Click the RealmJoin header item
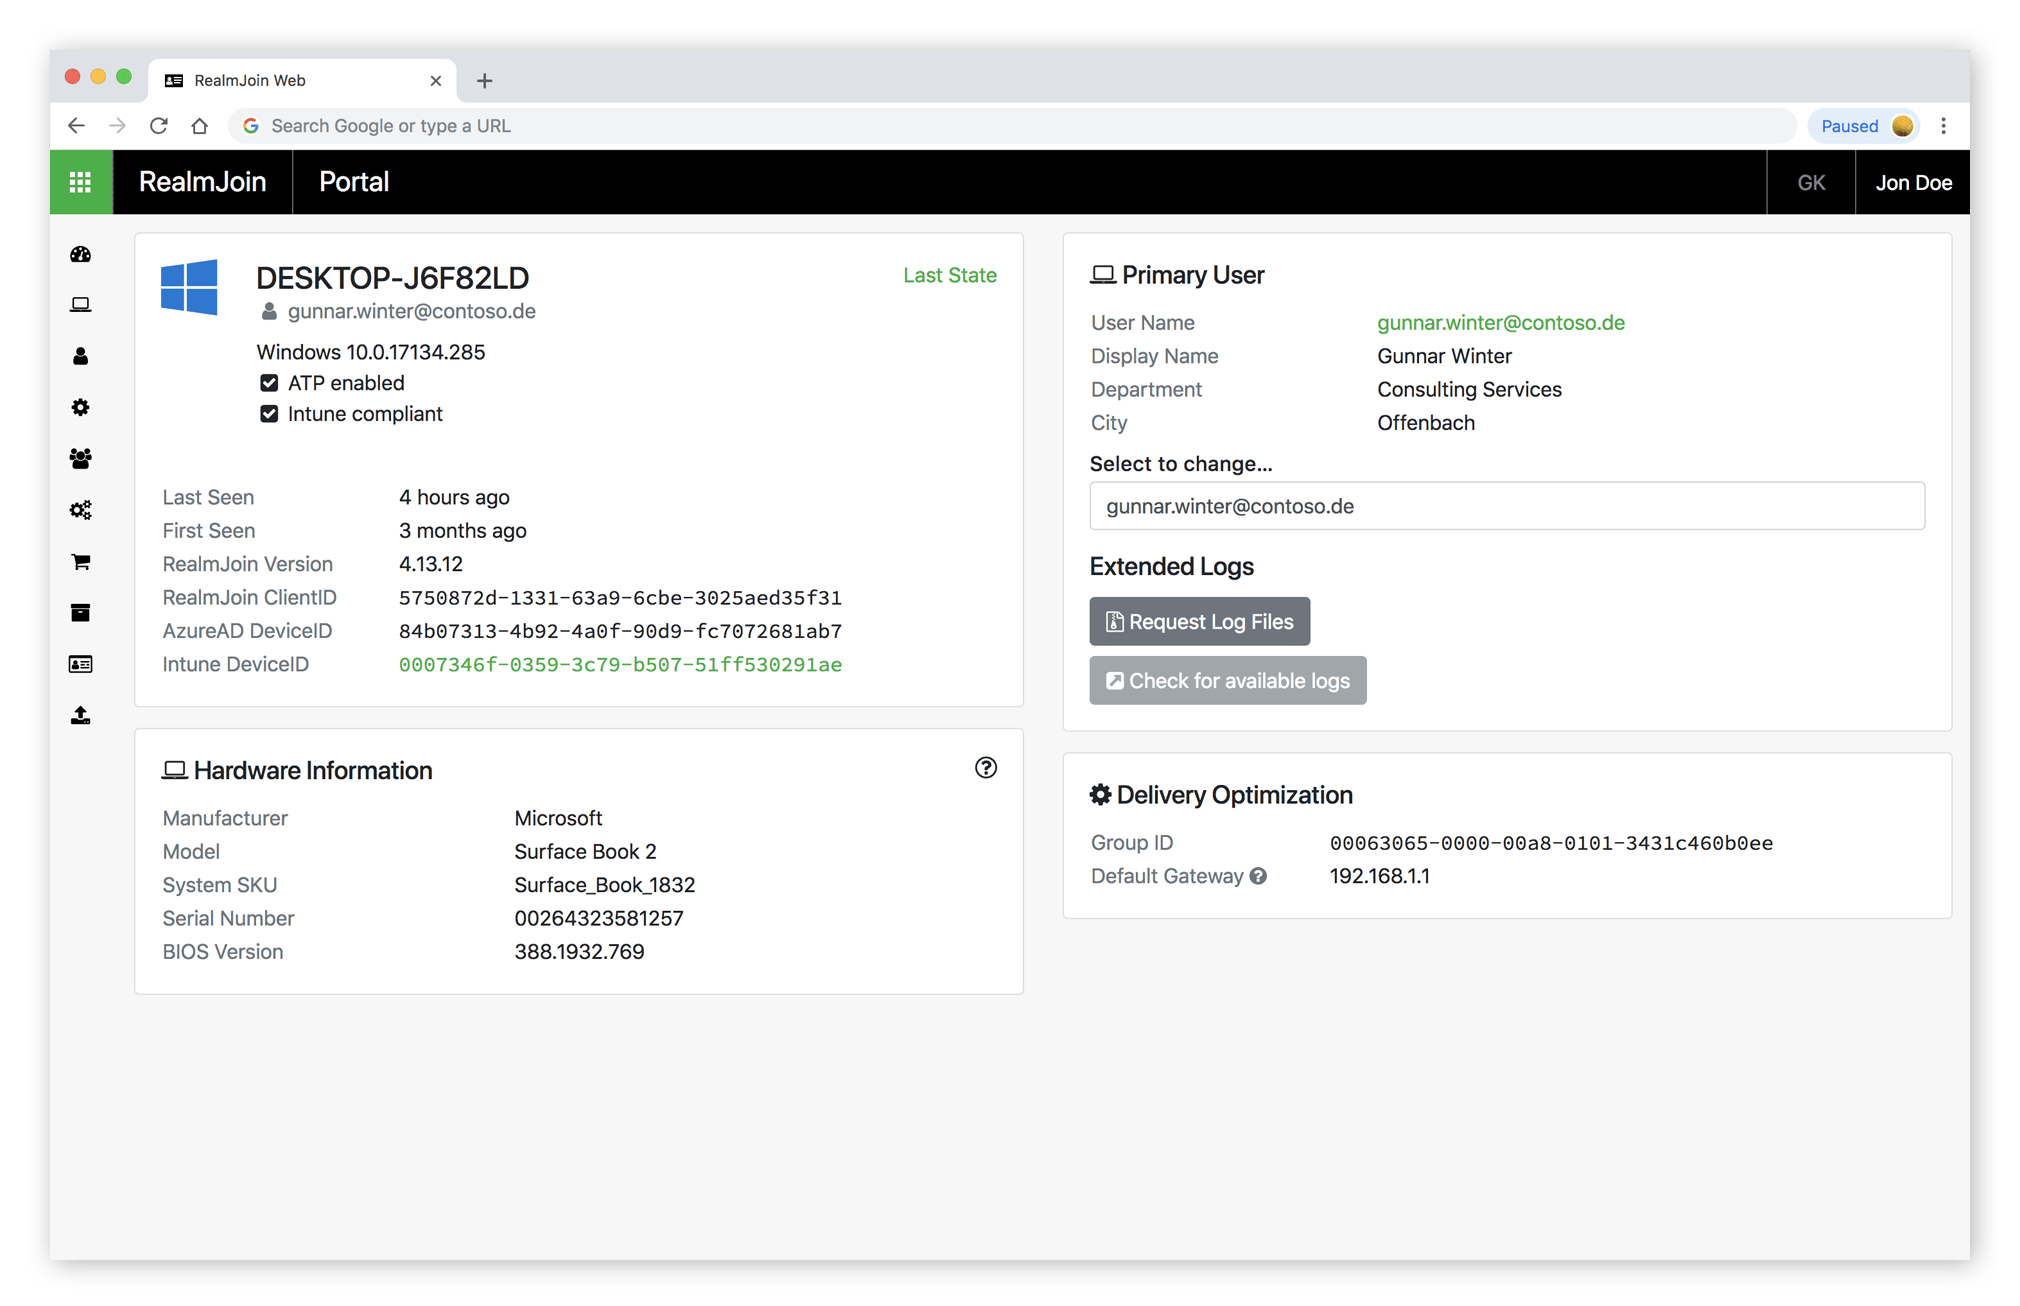The width and height of the screenshot is (2020, 1306). click(203, 182)
